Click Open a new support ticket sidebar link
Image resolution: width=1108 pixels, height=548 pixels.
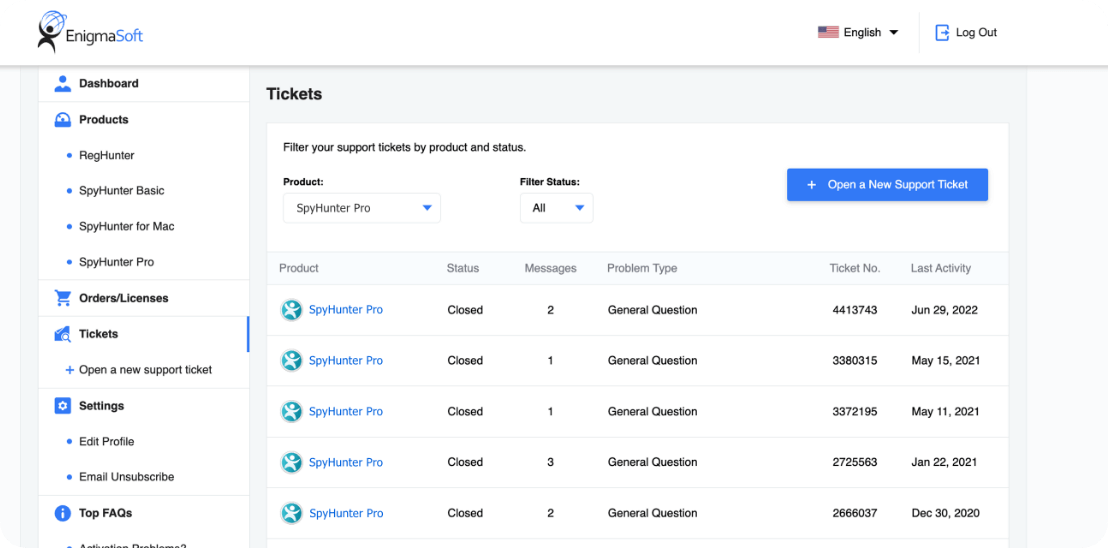145,370
